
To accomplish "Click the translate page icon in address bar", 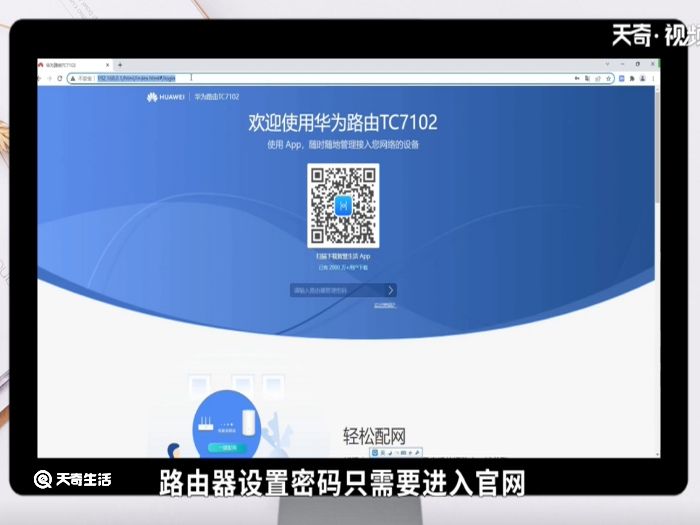I will point(587,78).
